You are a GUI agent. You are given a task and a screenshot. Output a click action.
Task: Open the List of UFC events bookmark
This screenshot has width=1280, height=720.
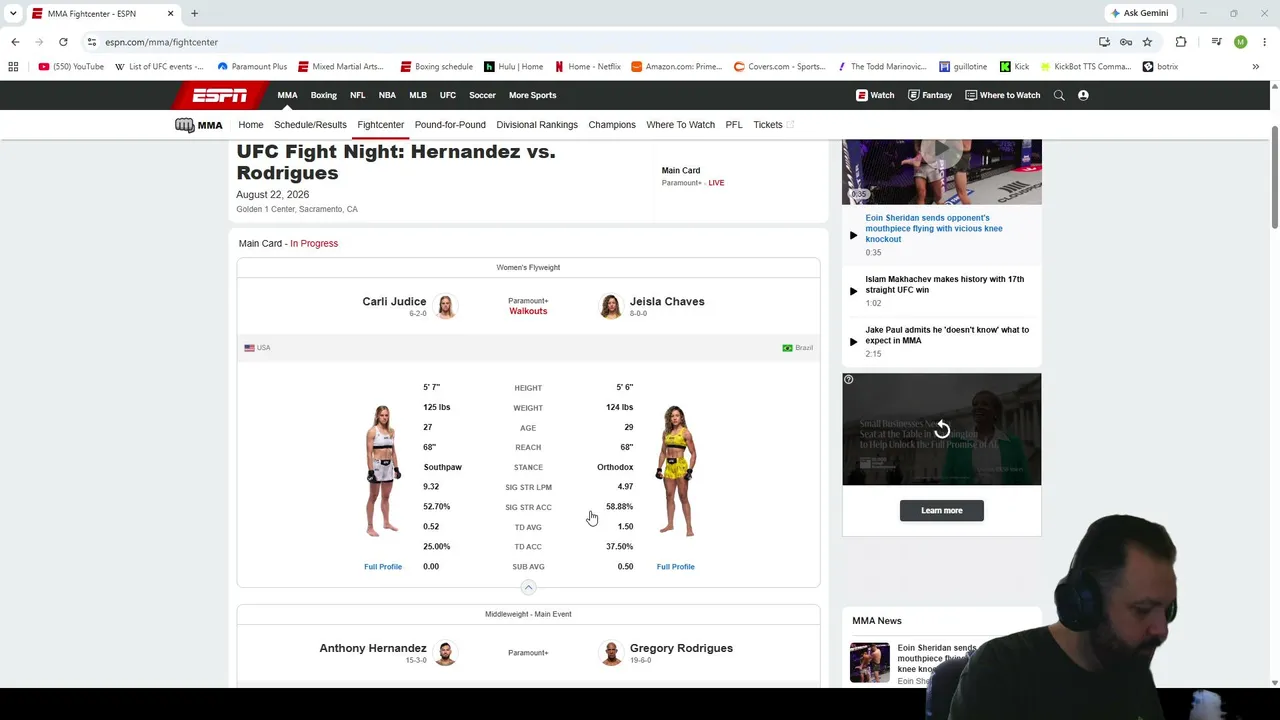tap(159, 67)
